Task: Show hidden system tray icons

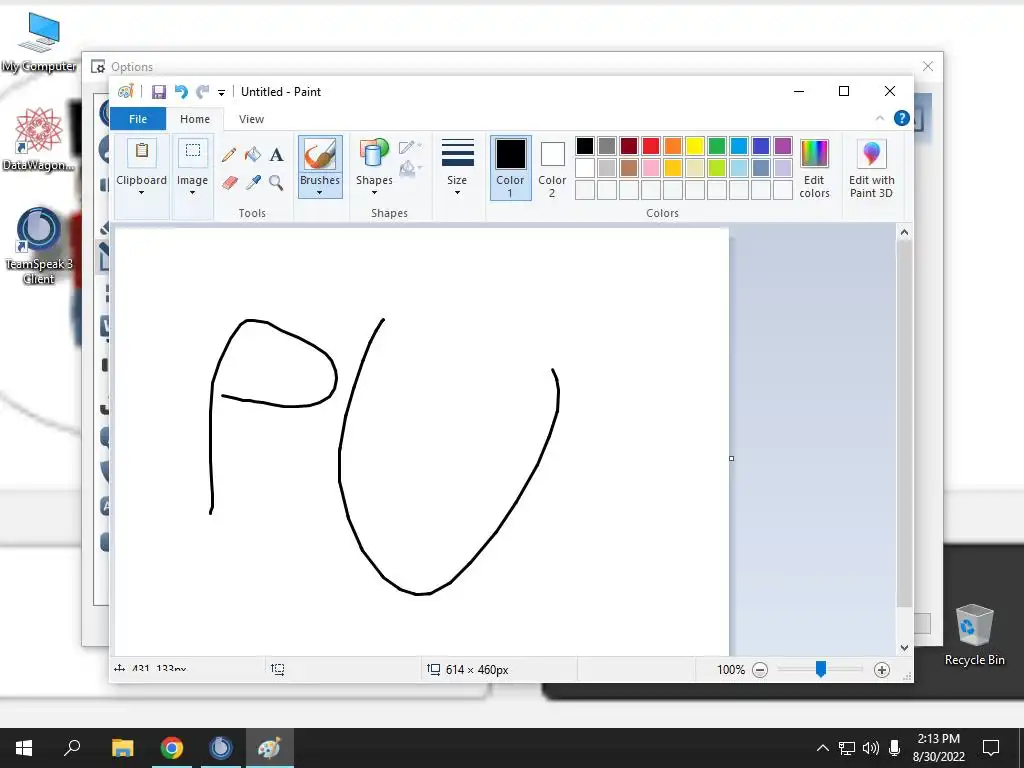Action: [x=823, y=748]
